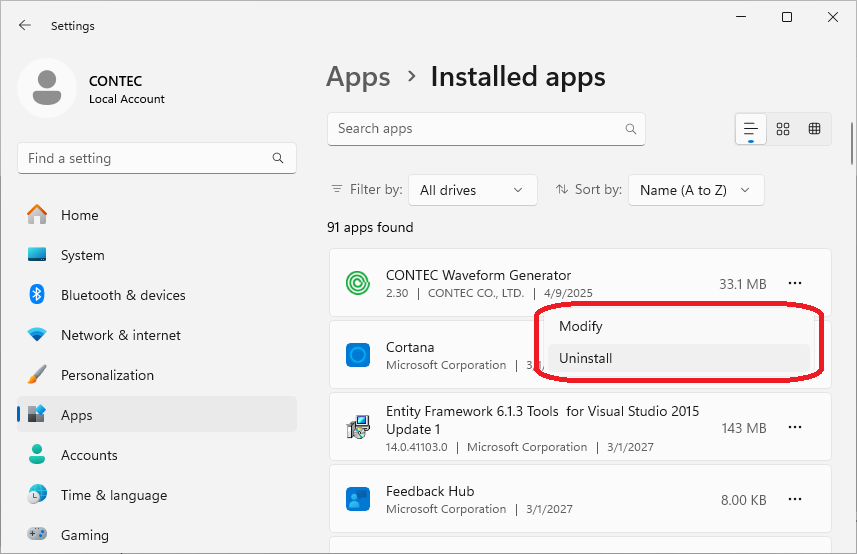This screenshot has width=857, height=554.
Task: Click the 91 apps found text
Action: point(370,227)
